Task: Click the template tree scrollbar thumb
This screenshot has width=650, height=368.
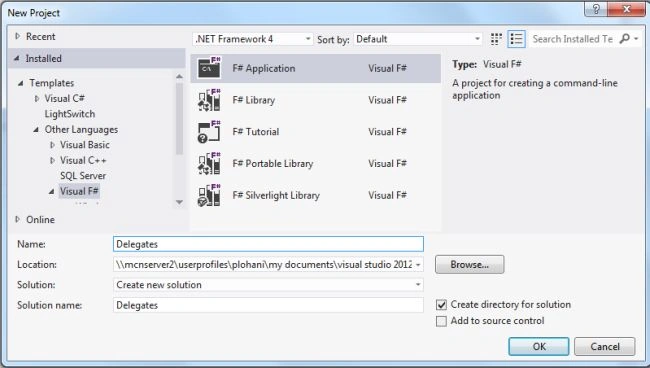Action: click(179, 119)
